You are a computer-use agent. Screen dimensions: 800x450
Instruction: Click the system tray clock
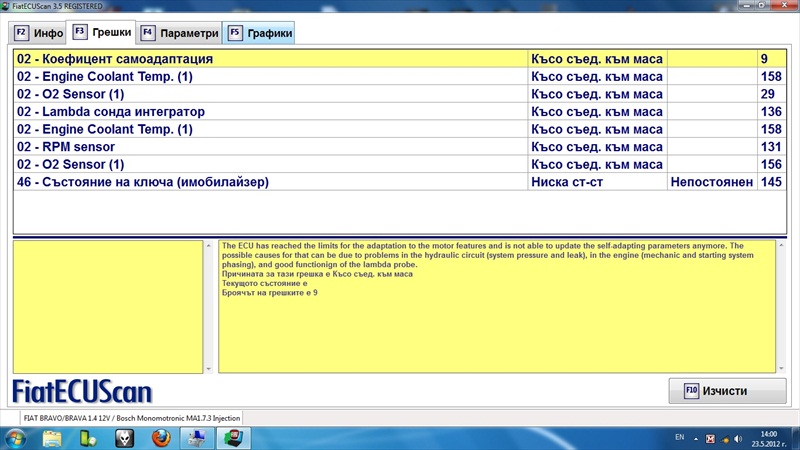point(768,437)
